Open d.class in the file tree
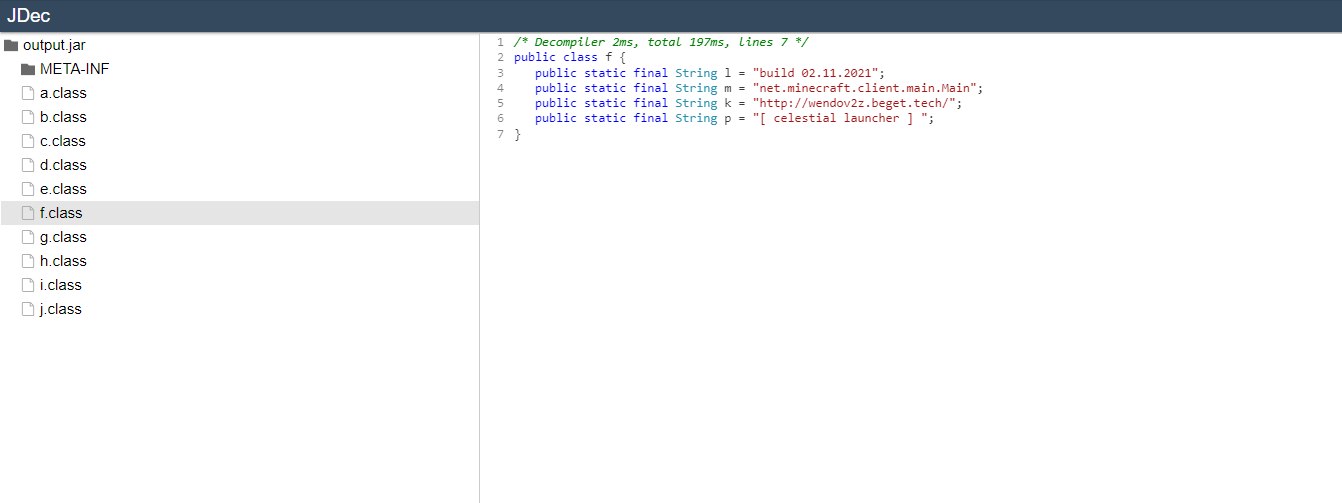This screenshot has width=1342, height=503. [63, 165]
